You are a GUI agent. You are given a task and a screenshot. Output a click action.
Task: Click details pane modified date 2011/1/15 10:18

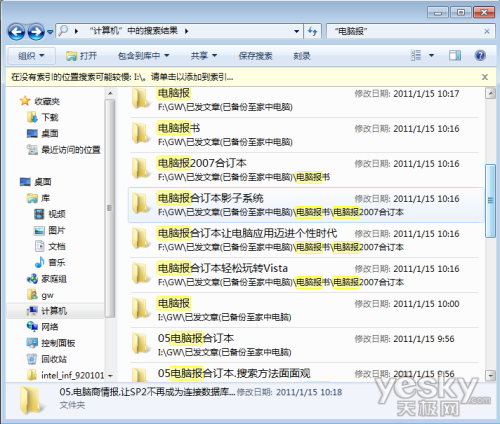pos(309,392)
